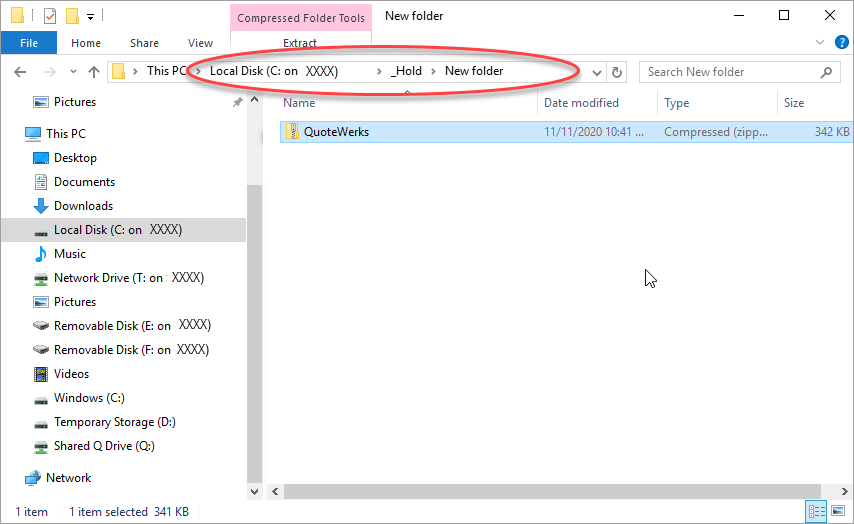Viewport: 854px width, 524px height.
Task: Switch to Details view icon in status bar
Action: 816,511
